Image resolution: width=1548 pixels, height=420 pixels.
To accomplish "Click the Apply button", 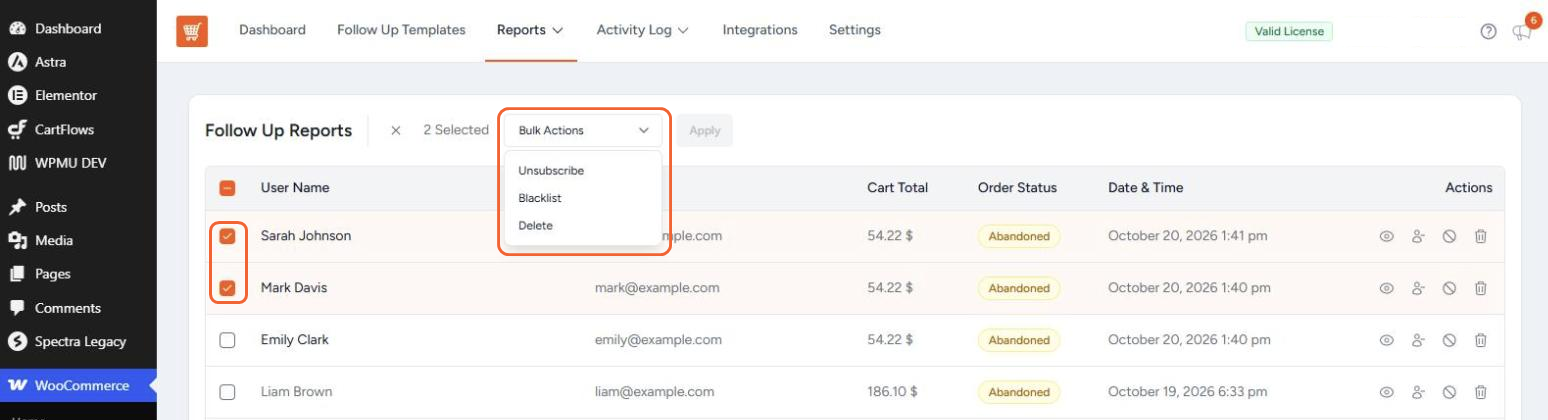I will pyautogui.click(x=705, y=131).
